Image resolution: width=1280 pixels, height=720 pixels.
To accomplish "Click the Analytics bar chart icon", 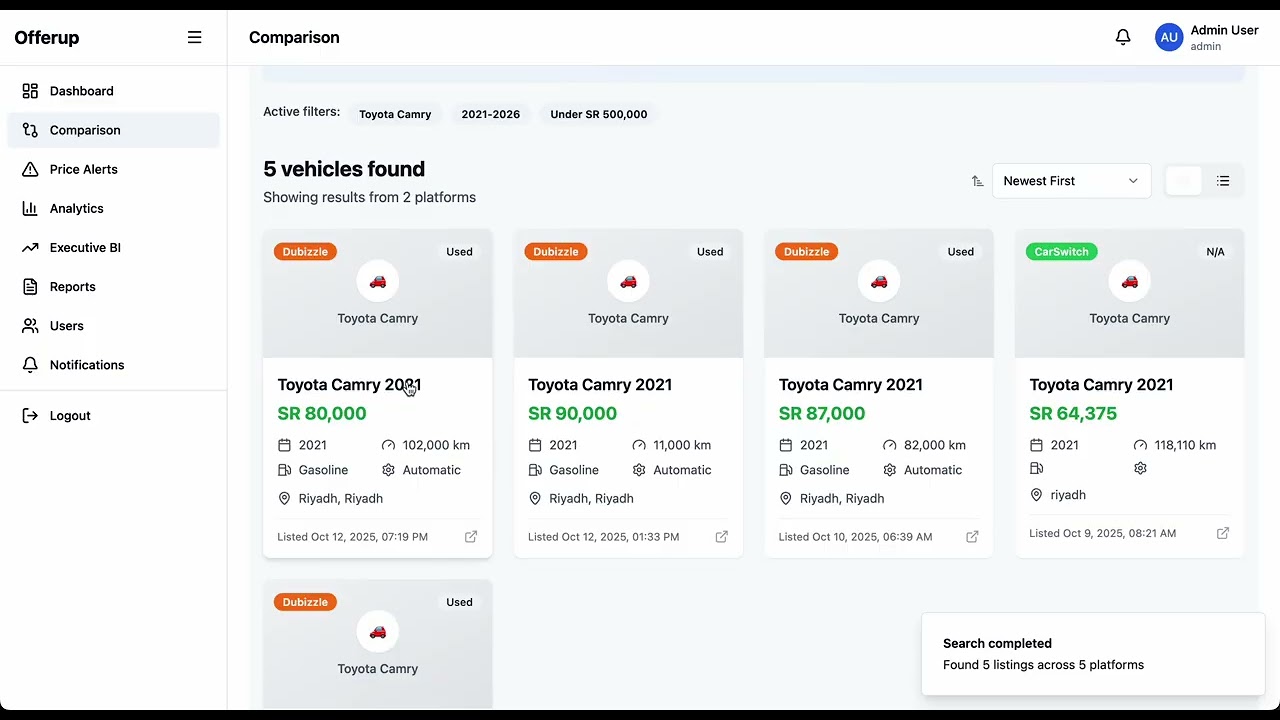I will pyautogui.click(x=30, y=208).
